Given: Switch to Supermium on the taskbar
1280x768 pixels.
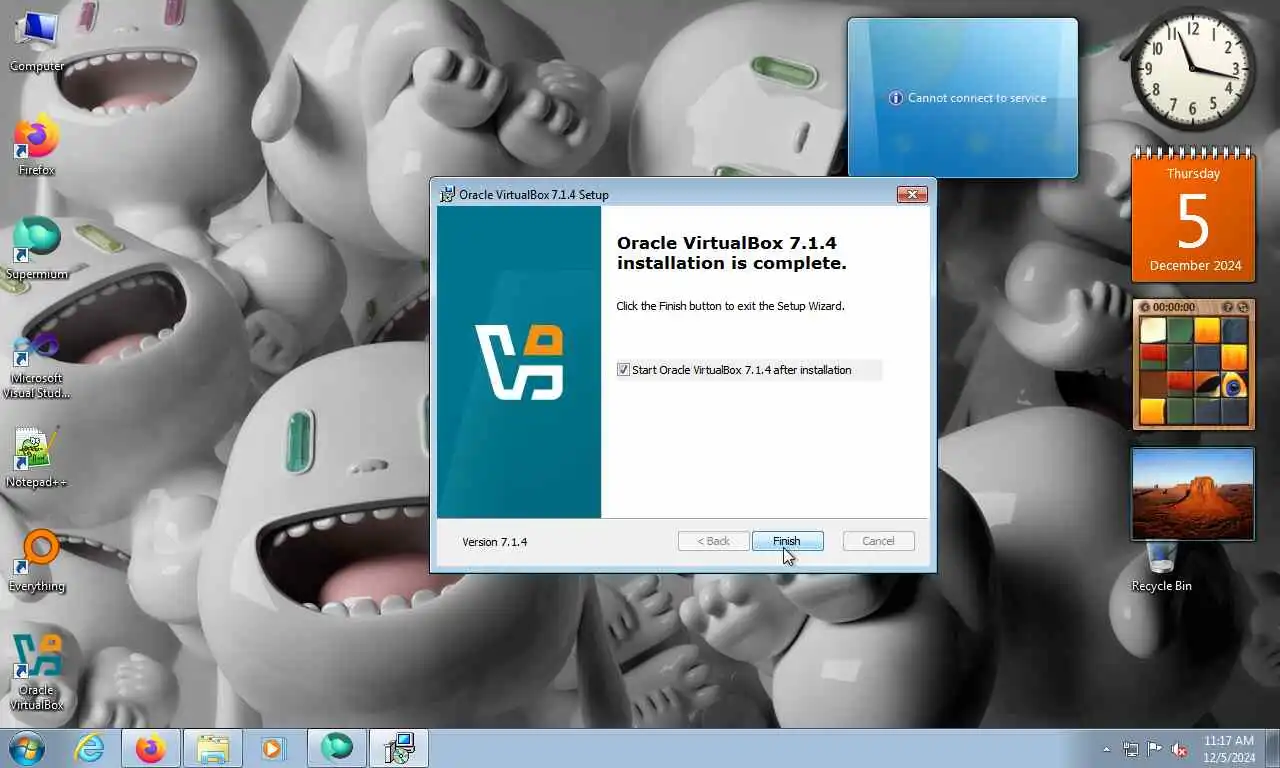Looking at the screenshot, I should coord(337,748).
